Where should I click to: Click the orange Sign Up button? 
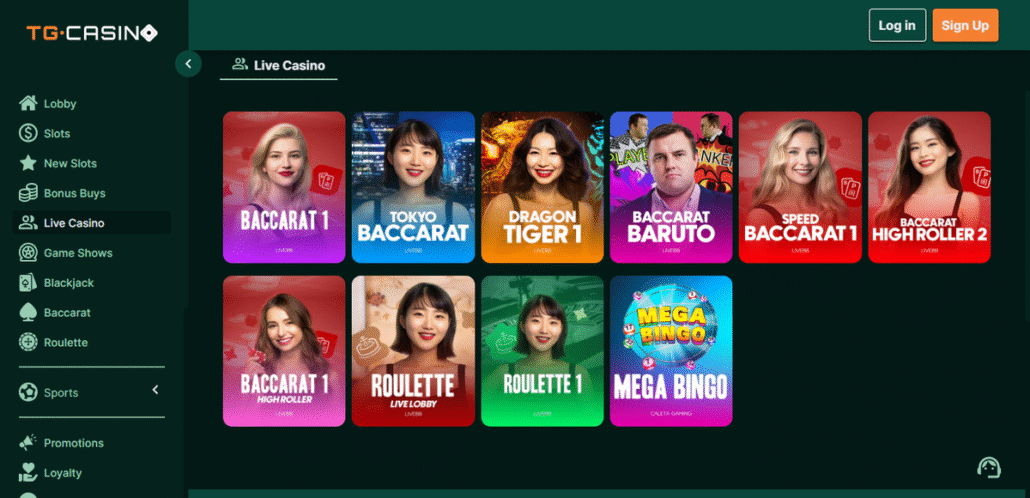click(x=965, y=26)
